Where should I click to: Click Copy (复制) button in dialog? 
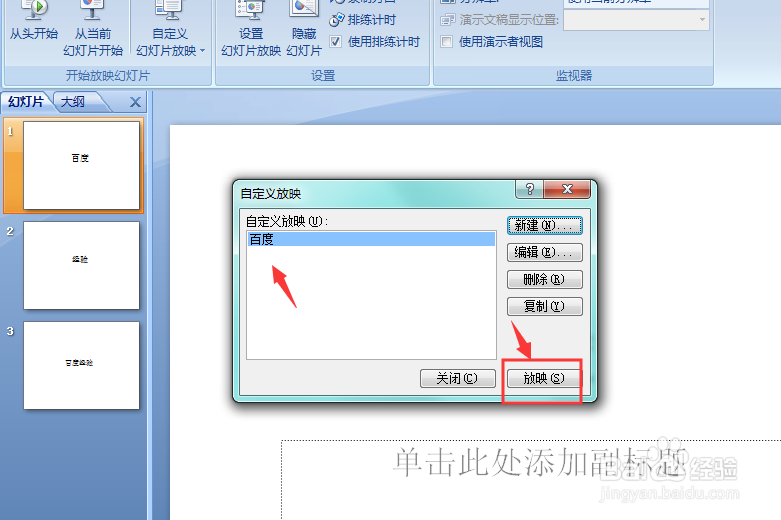pos(544,306)
